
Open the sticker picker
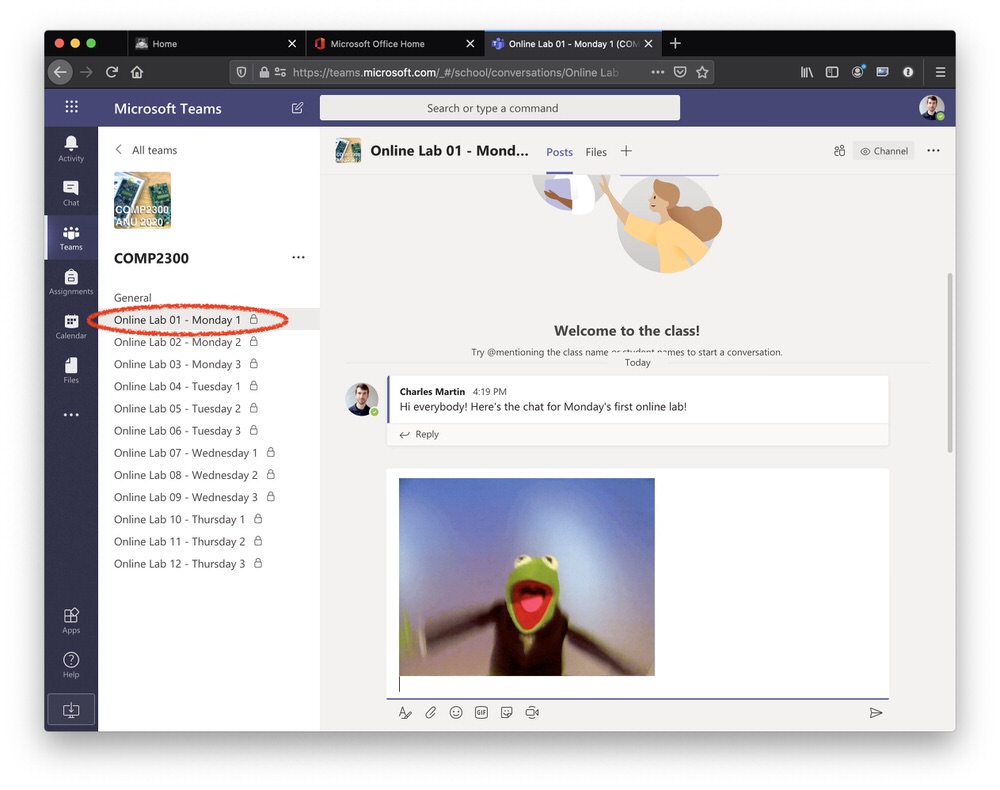(506, 712)
